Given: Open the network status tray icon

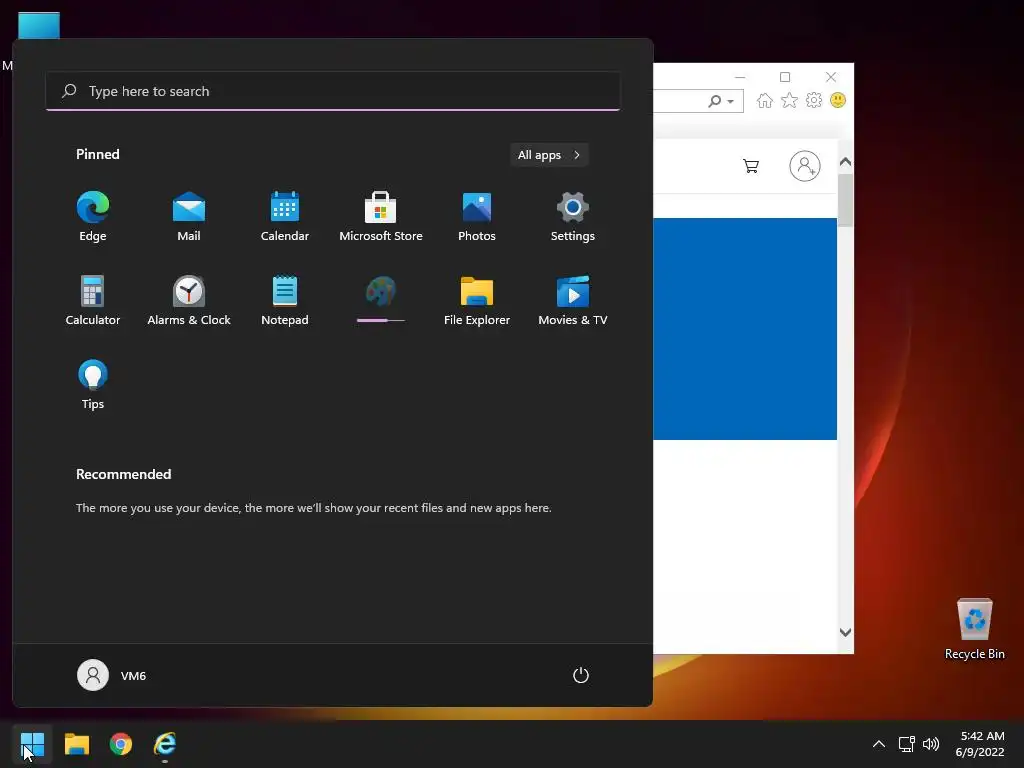Looking at the screenshot, I should pyautogui.click(x=906, y=744).
